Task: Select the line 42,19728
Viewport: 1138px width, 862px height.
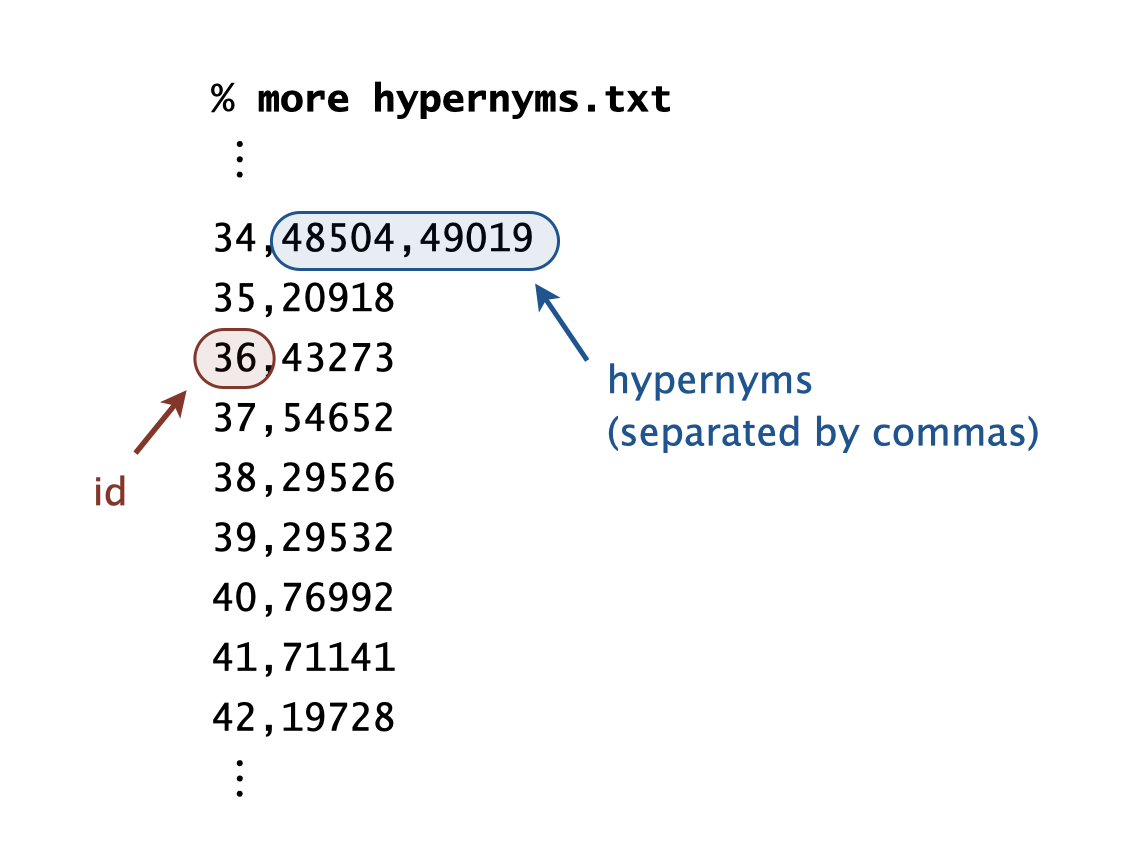Action: tap(304, 717)
